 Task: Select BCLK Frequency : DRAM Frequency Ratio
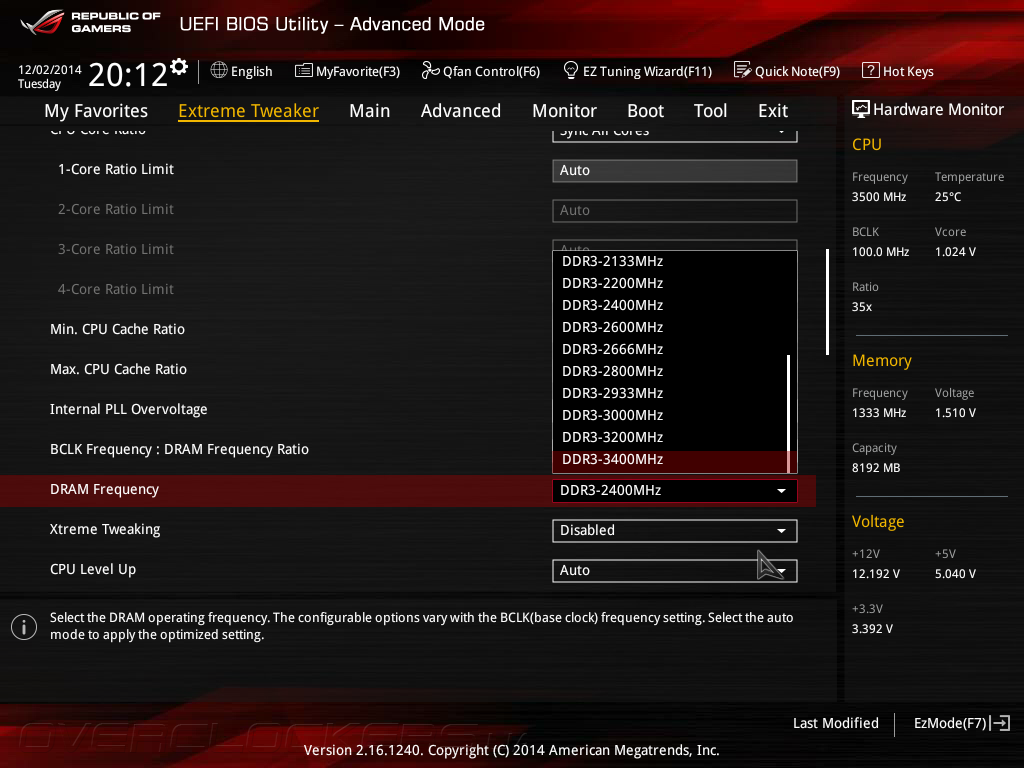[x=180, y=449]
